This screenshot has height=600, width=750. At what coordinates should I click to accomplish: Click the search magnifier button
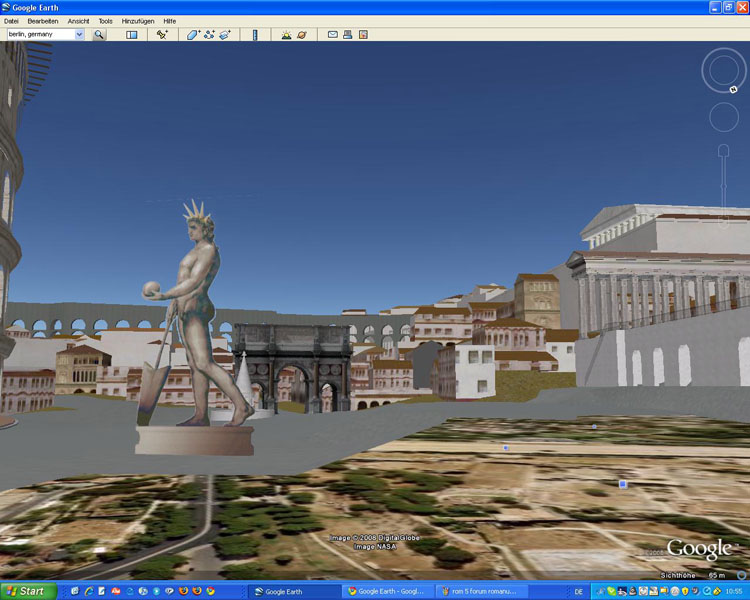tap(99, 34)
